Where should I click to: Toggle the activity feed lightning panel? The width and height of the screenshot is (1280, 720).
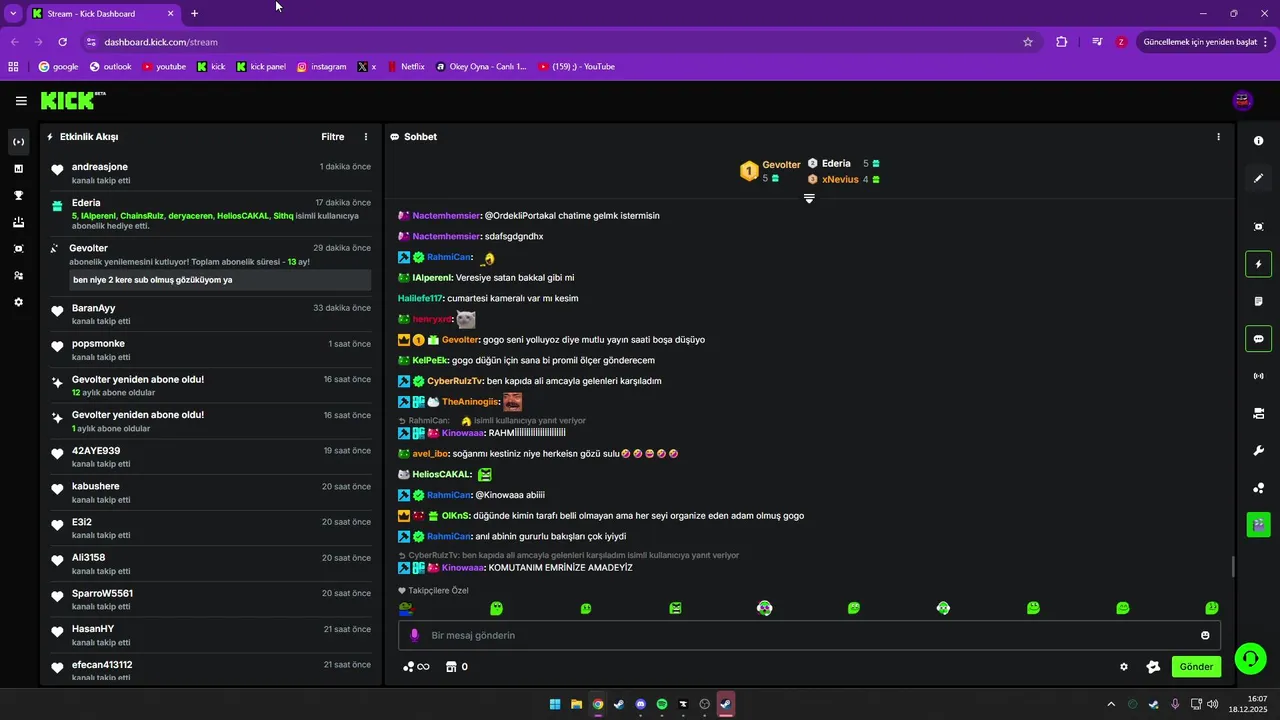tap(1258, 264)
